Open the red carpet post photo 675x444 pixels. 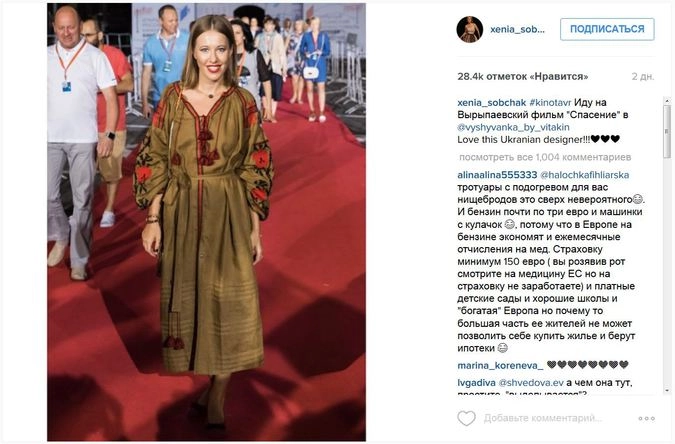[x=206, y=222]
